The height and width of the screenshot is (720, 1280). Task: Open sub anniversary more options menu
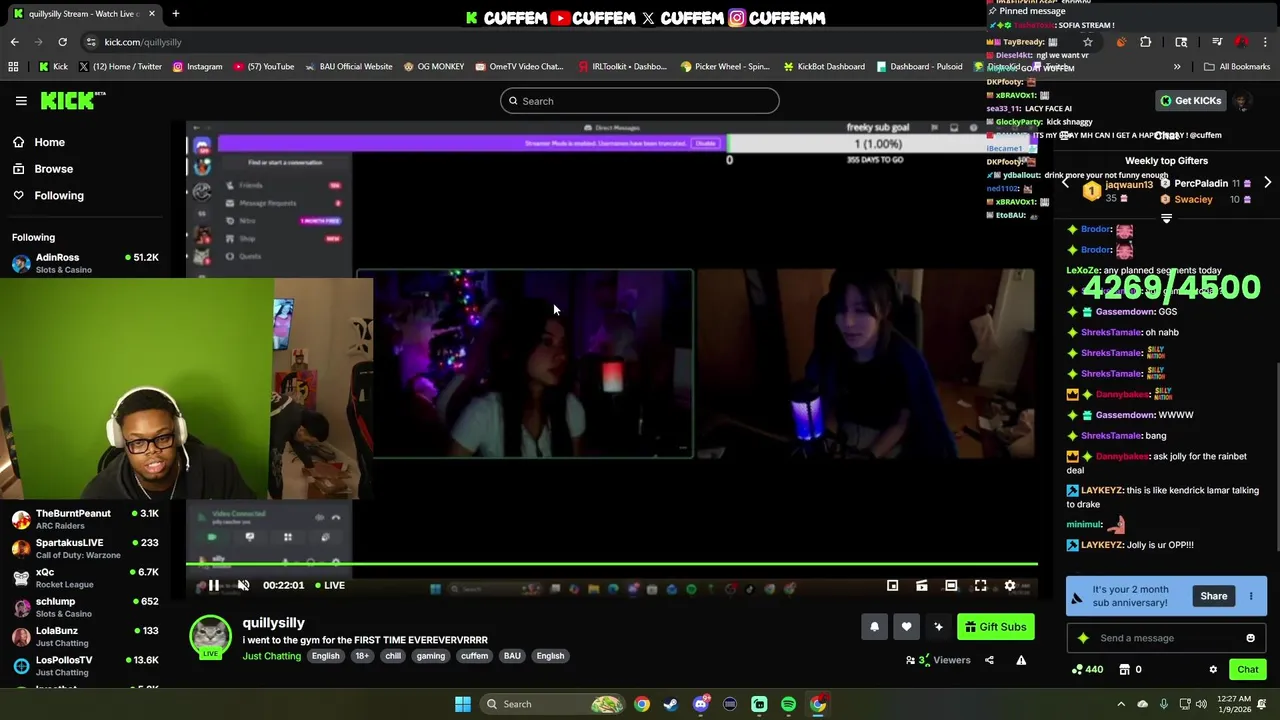tap(1251, 596)
